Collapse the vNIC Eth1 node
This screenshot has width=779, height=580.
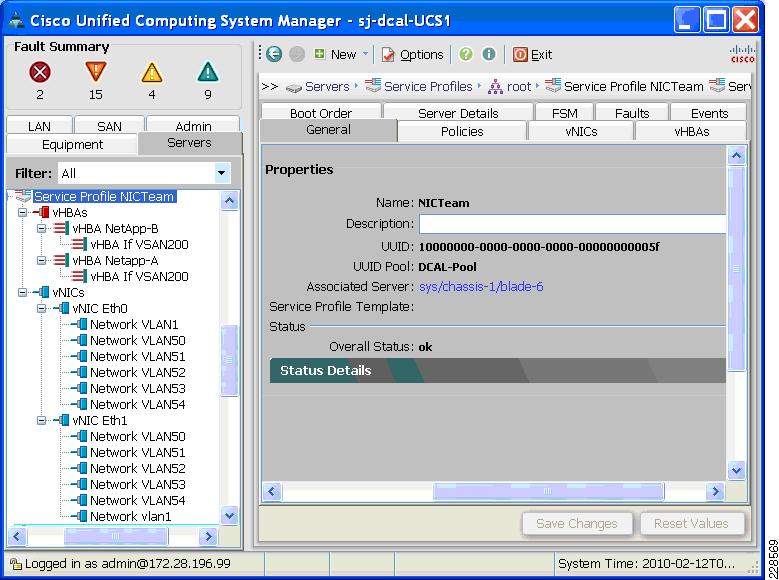pos(42,420)
